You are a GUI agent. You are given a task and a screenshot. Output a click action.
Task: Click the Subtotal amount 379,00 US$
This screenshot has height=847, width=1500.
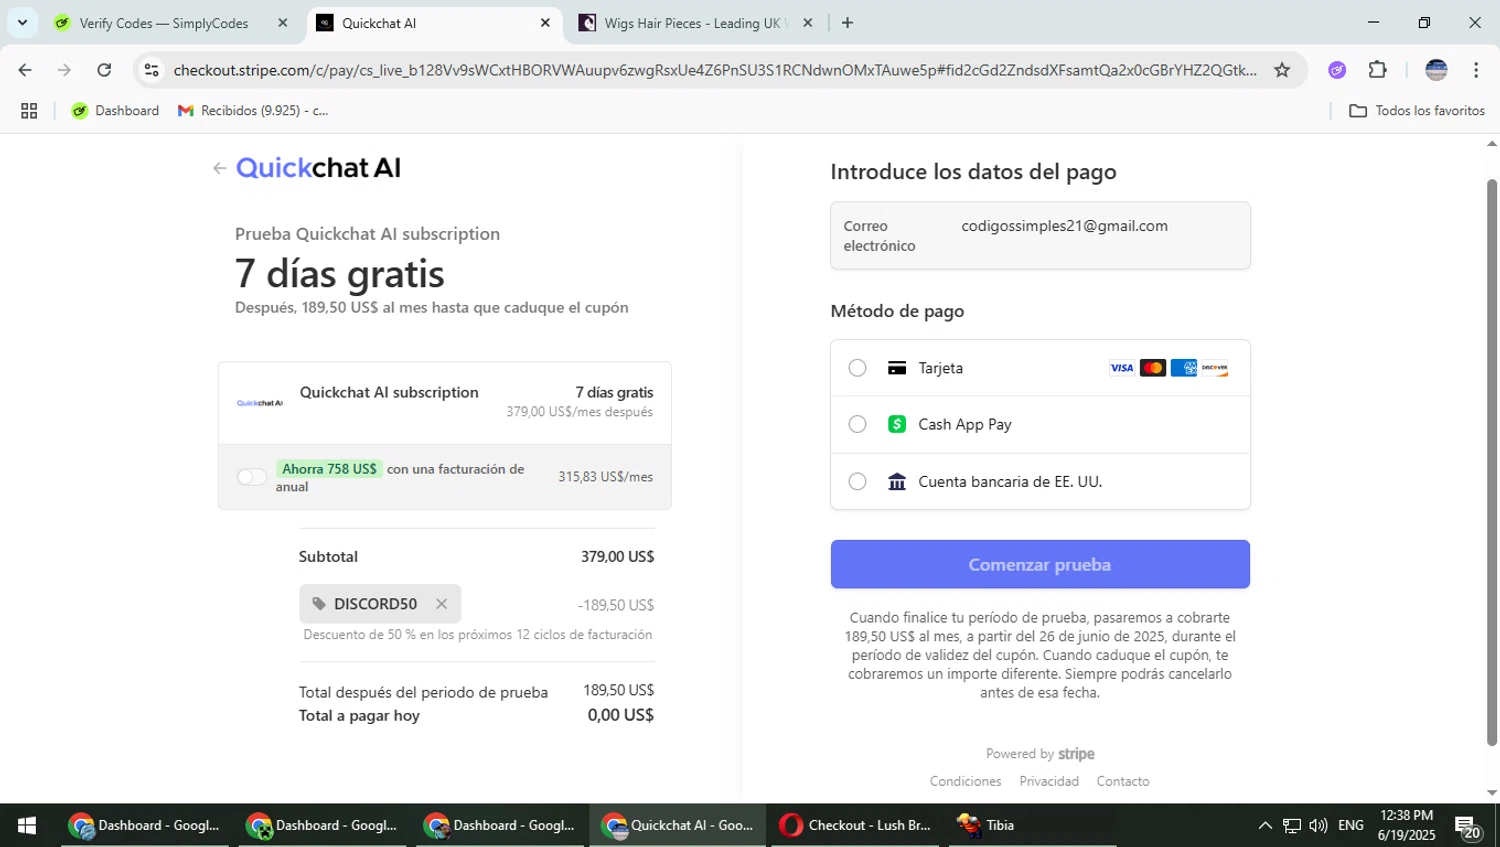[x=617, y=557]
